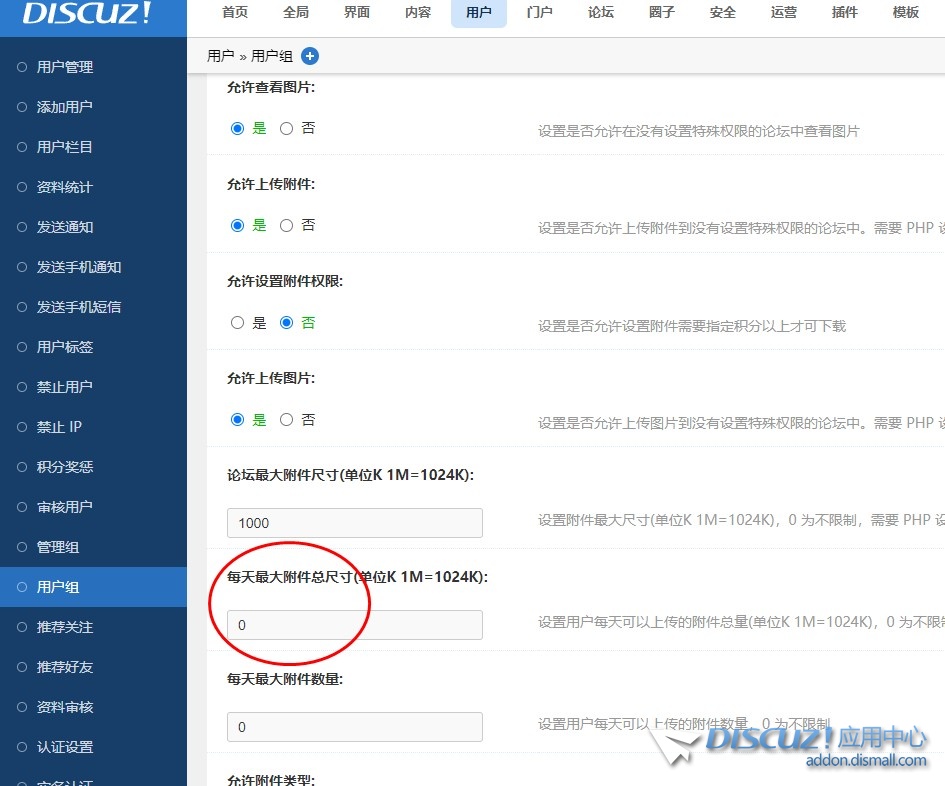Open the 安全 tab
This screenshot has height=786, width=945.
(x=722, y=13)
